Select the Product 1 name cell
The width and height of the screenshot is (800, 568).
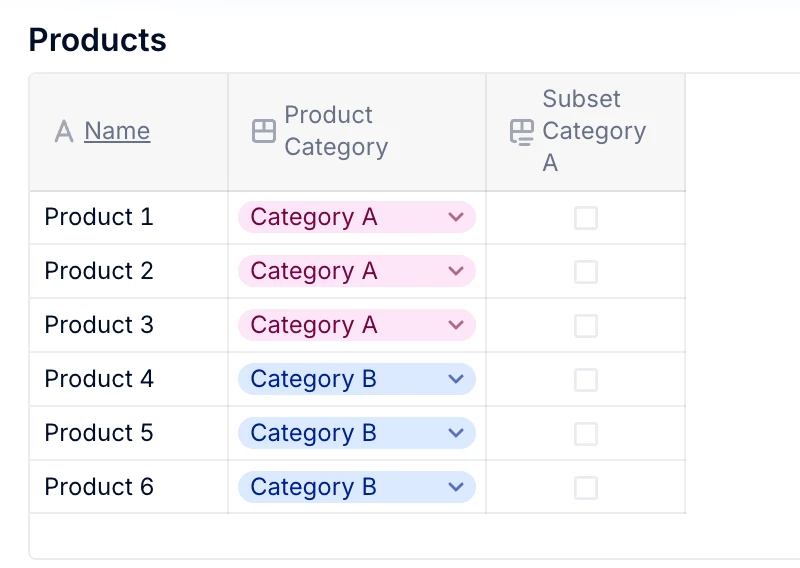click(99, 218)
